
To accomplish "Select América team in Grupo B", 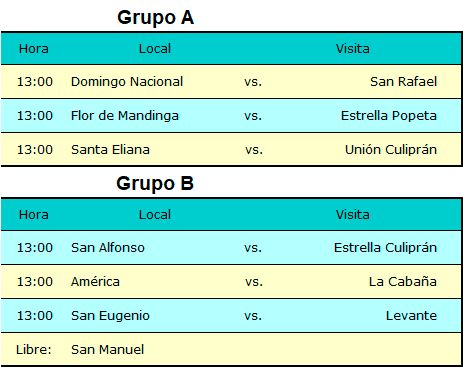I will (95, 282).
